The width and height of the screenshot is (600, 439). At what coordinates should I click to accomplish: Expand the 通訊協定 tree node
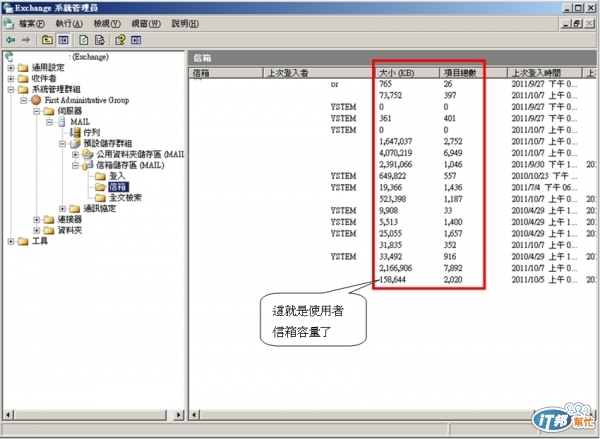tap(62, 209)
